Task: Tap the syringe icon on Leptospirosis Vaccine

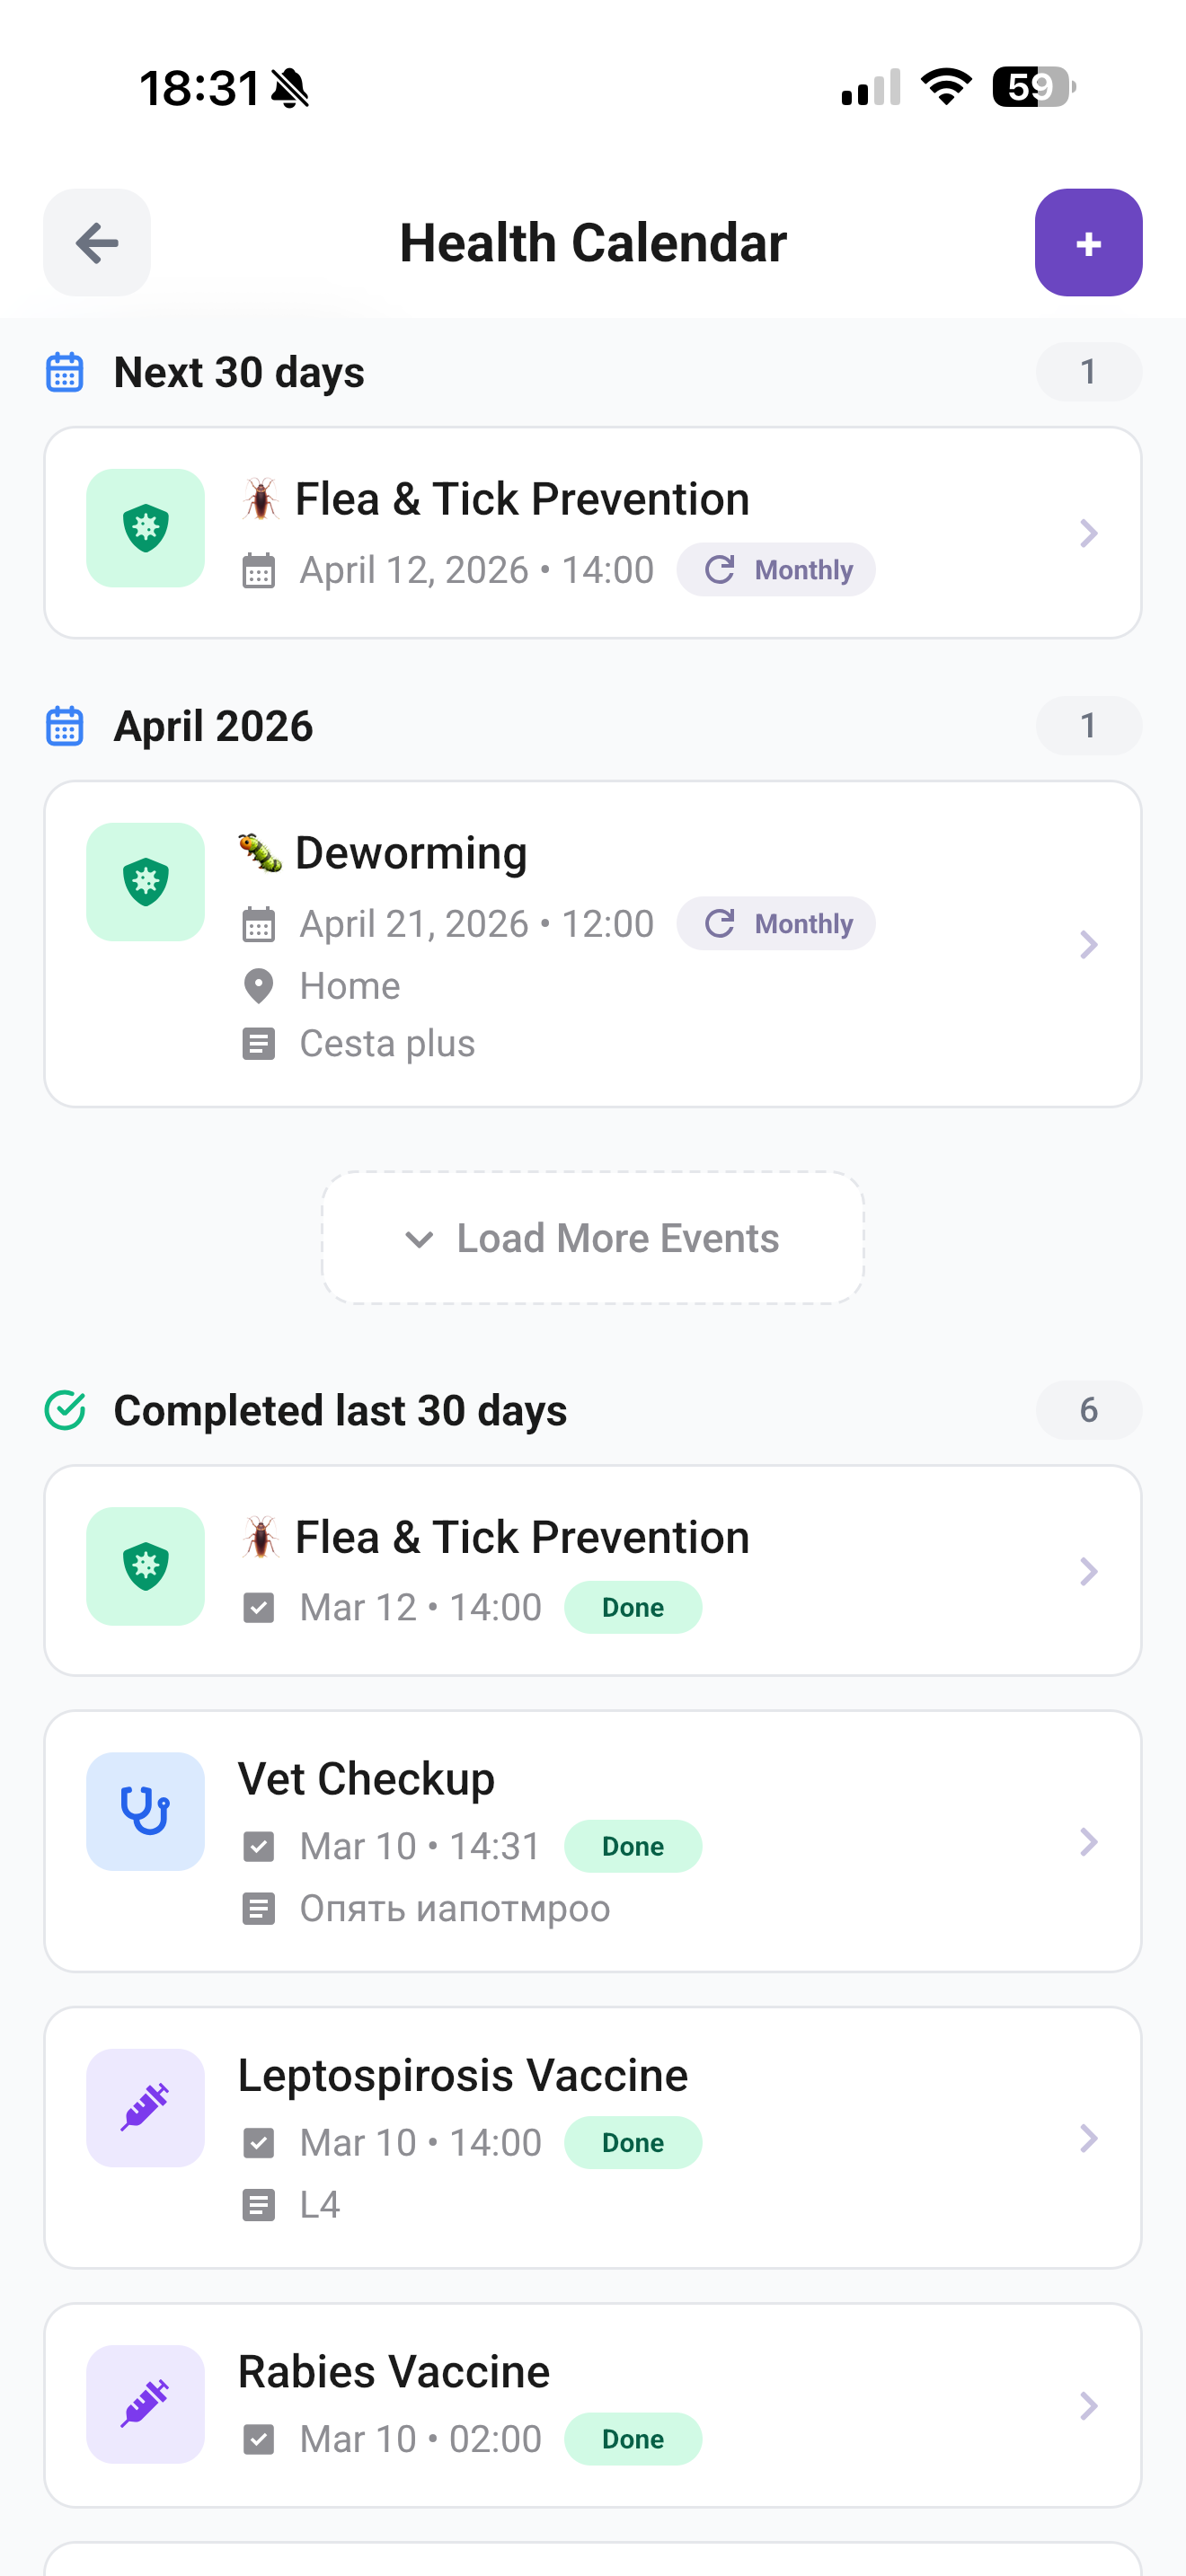Action: (145, 2108)
